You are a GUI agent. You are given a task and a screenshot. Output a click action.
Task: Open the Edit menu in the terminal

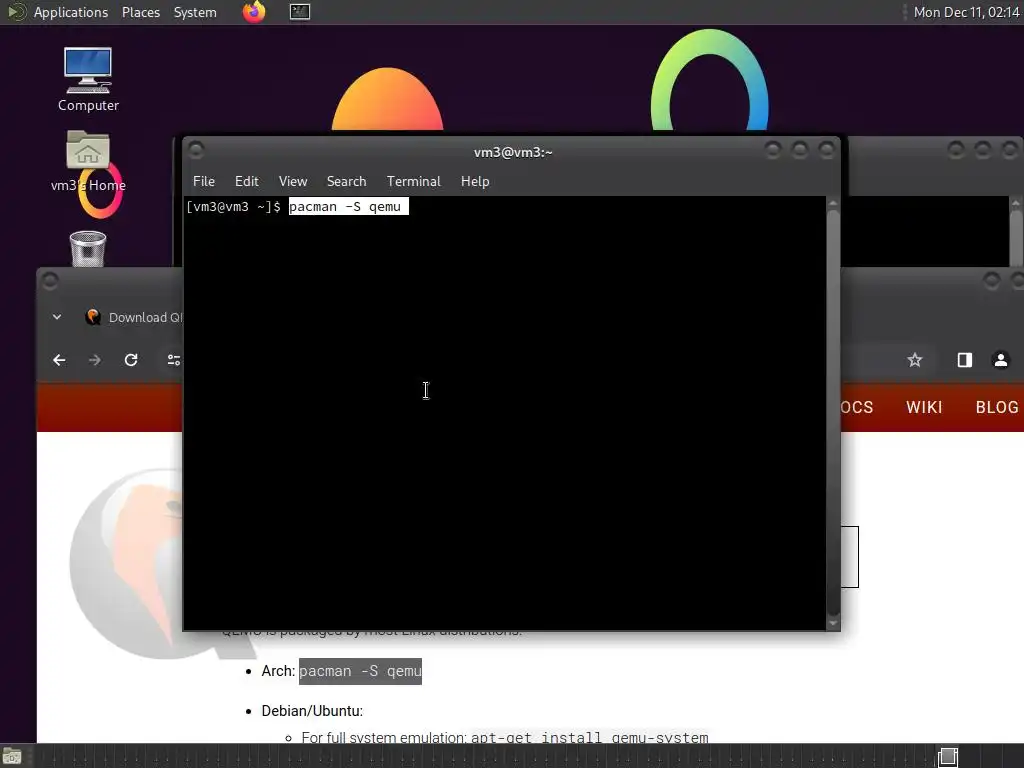pos(246,182)
